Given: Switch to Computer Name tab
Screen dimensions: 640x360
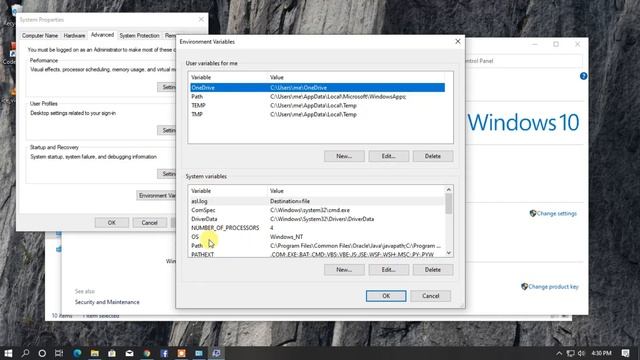Looking at the screenshot, I should 40,36.
